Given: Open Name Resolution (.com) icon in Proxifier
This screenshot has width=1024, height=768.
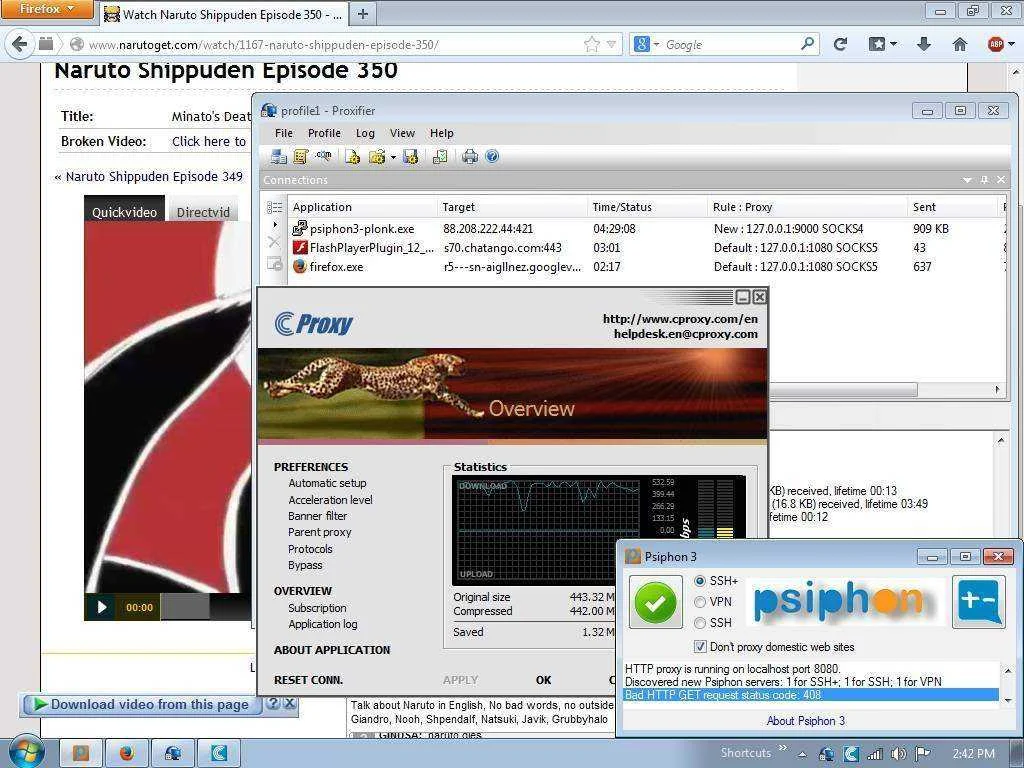Looking at the screenshot, I should tap(323, 157).
